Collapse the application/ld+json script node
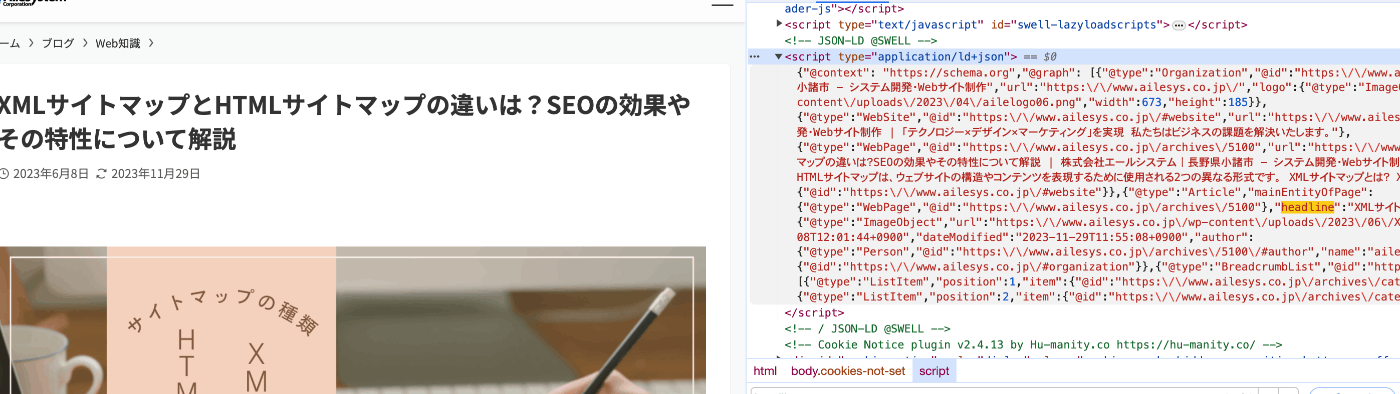Viewport: 1400px width, 394px height. pyautogui.click(x=780, y=57)
